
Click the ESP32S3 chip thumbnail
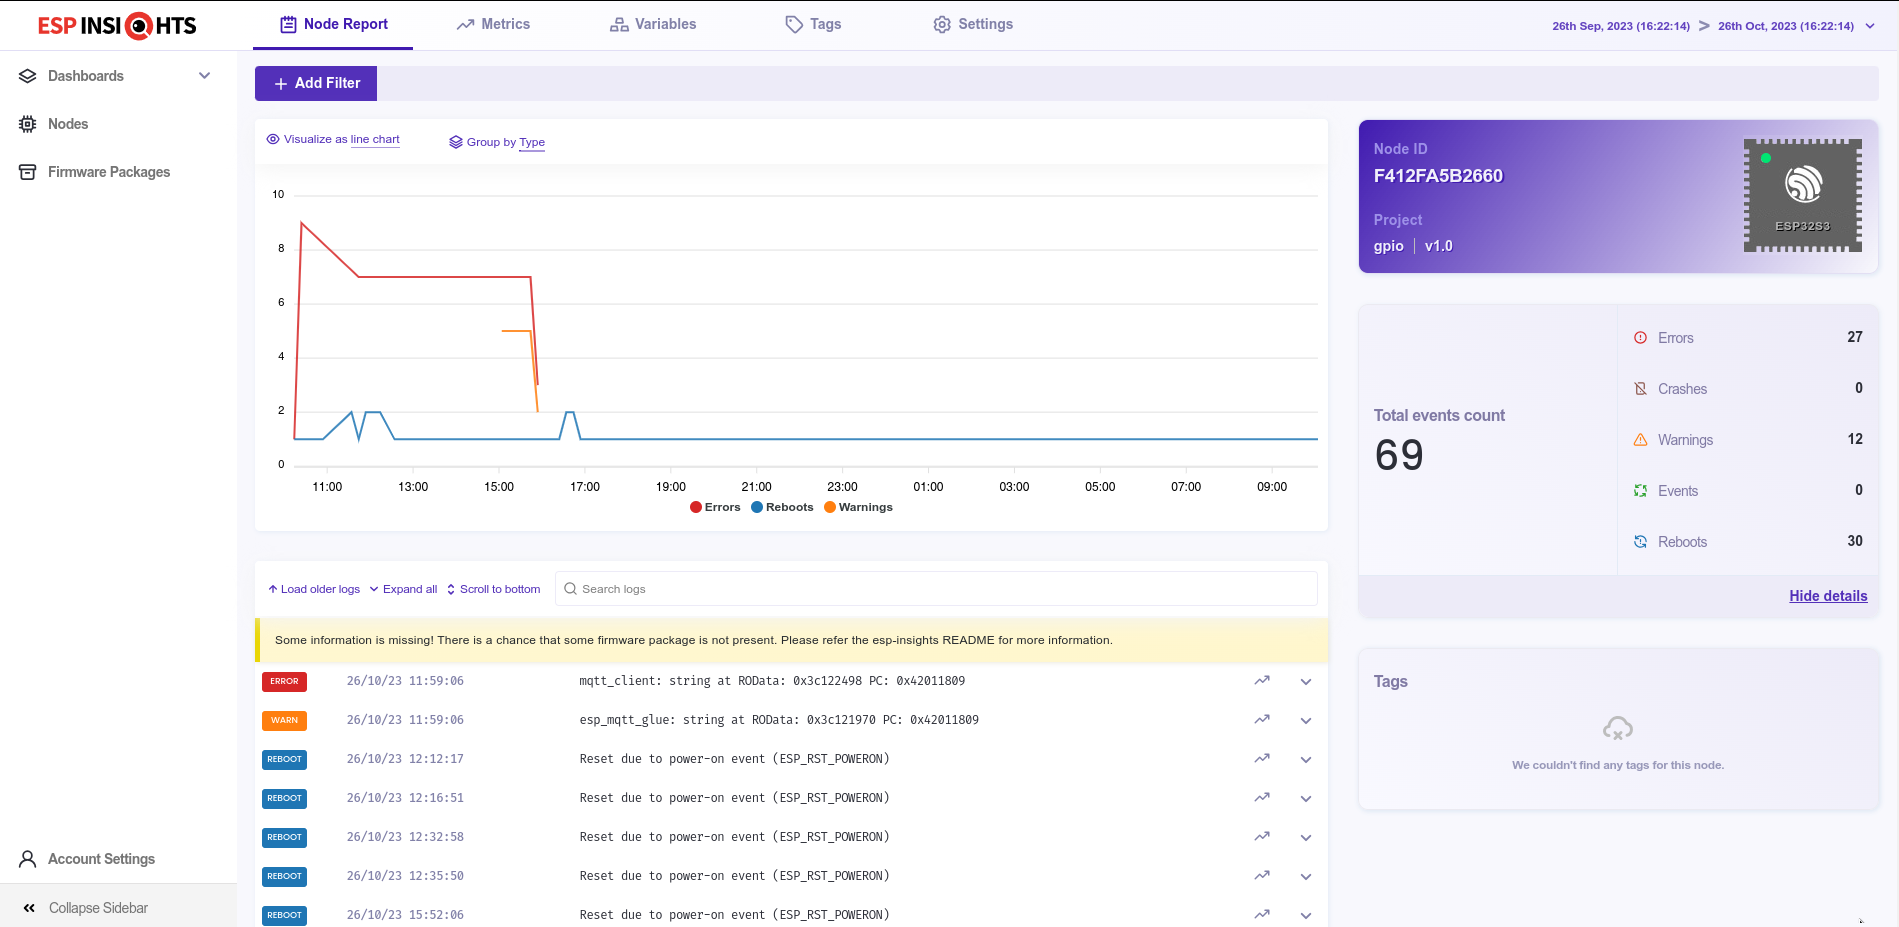pyautogui.click(x=1802, y=195)
